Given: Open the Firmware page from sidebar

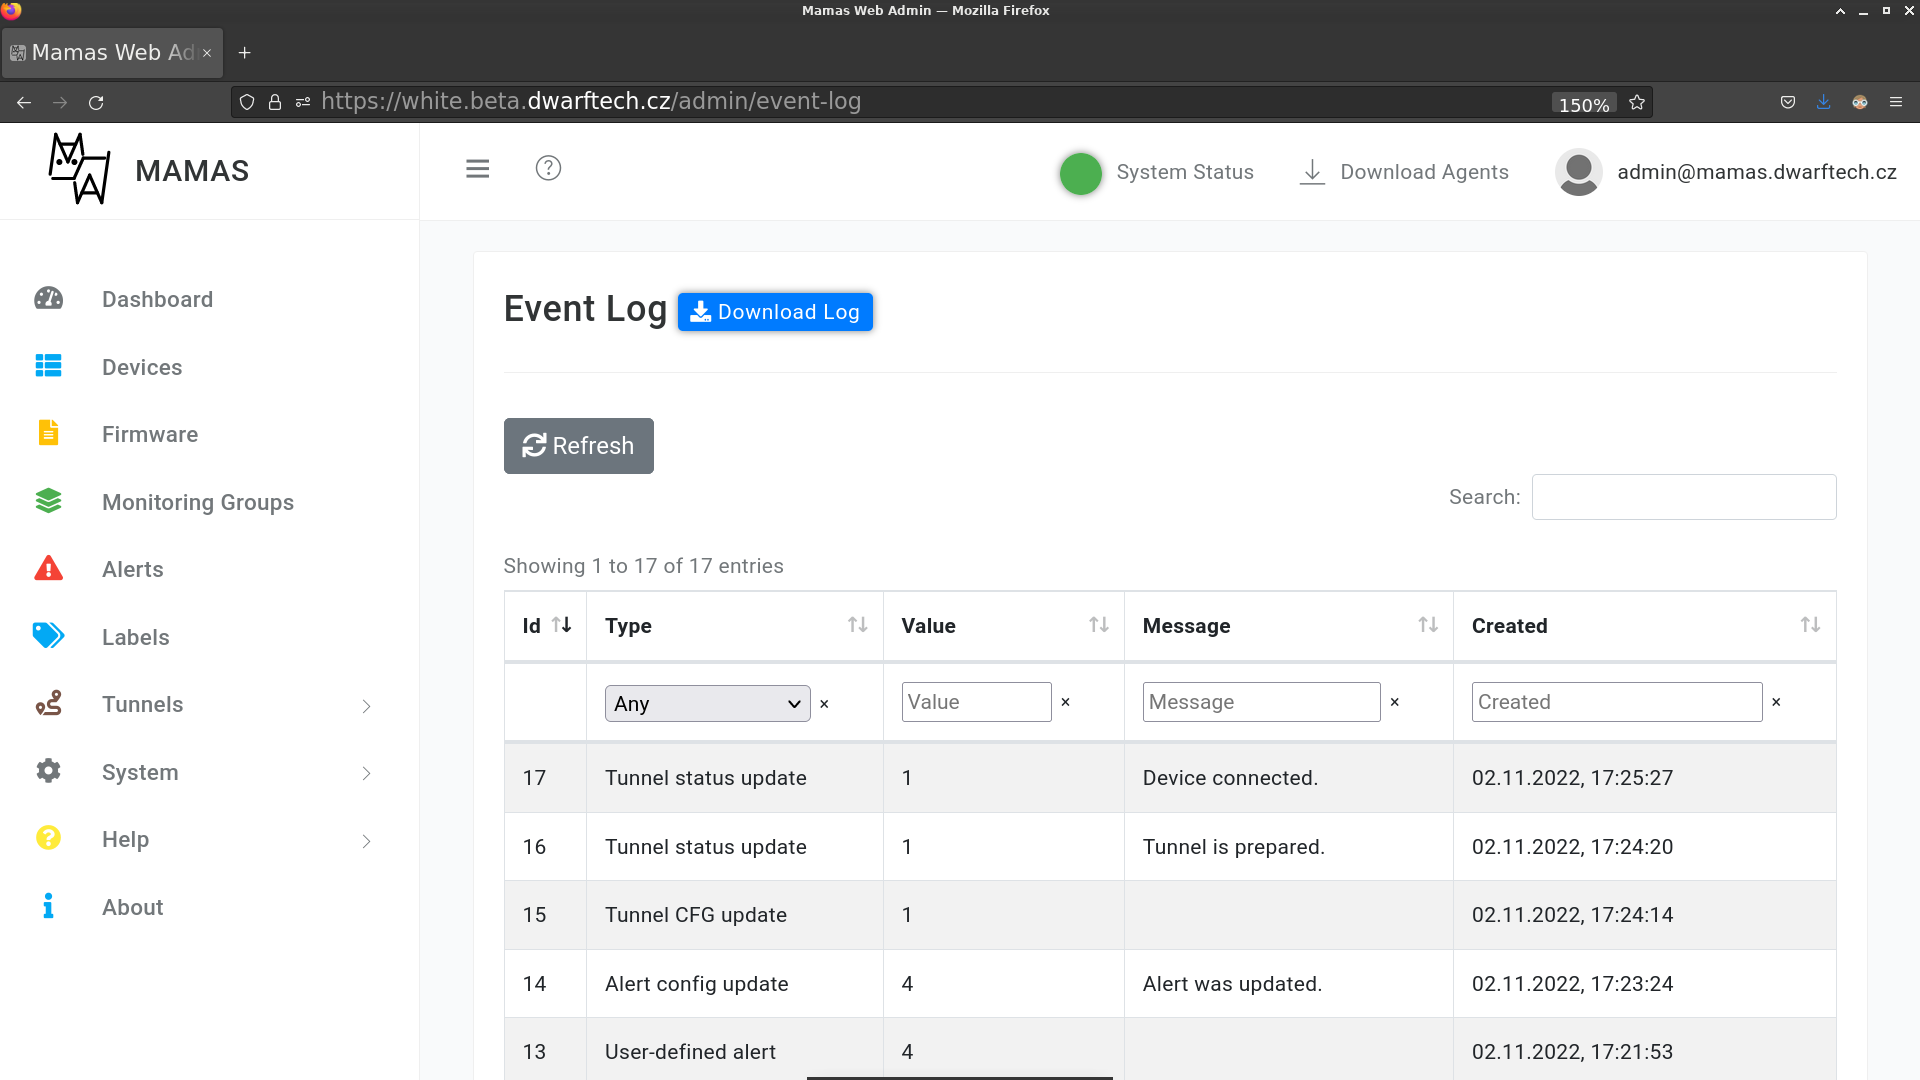Looking at the screenshot, I should (150, 434).
